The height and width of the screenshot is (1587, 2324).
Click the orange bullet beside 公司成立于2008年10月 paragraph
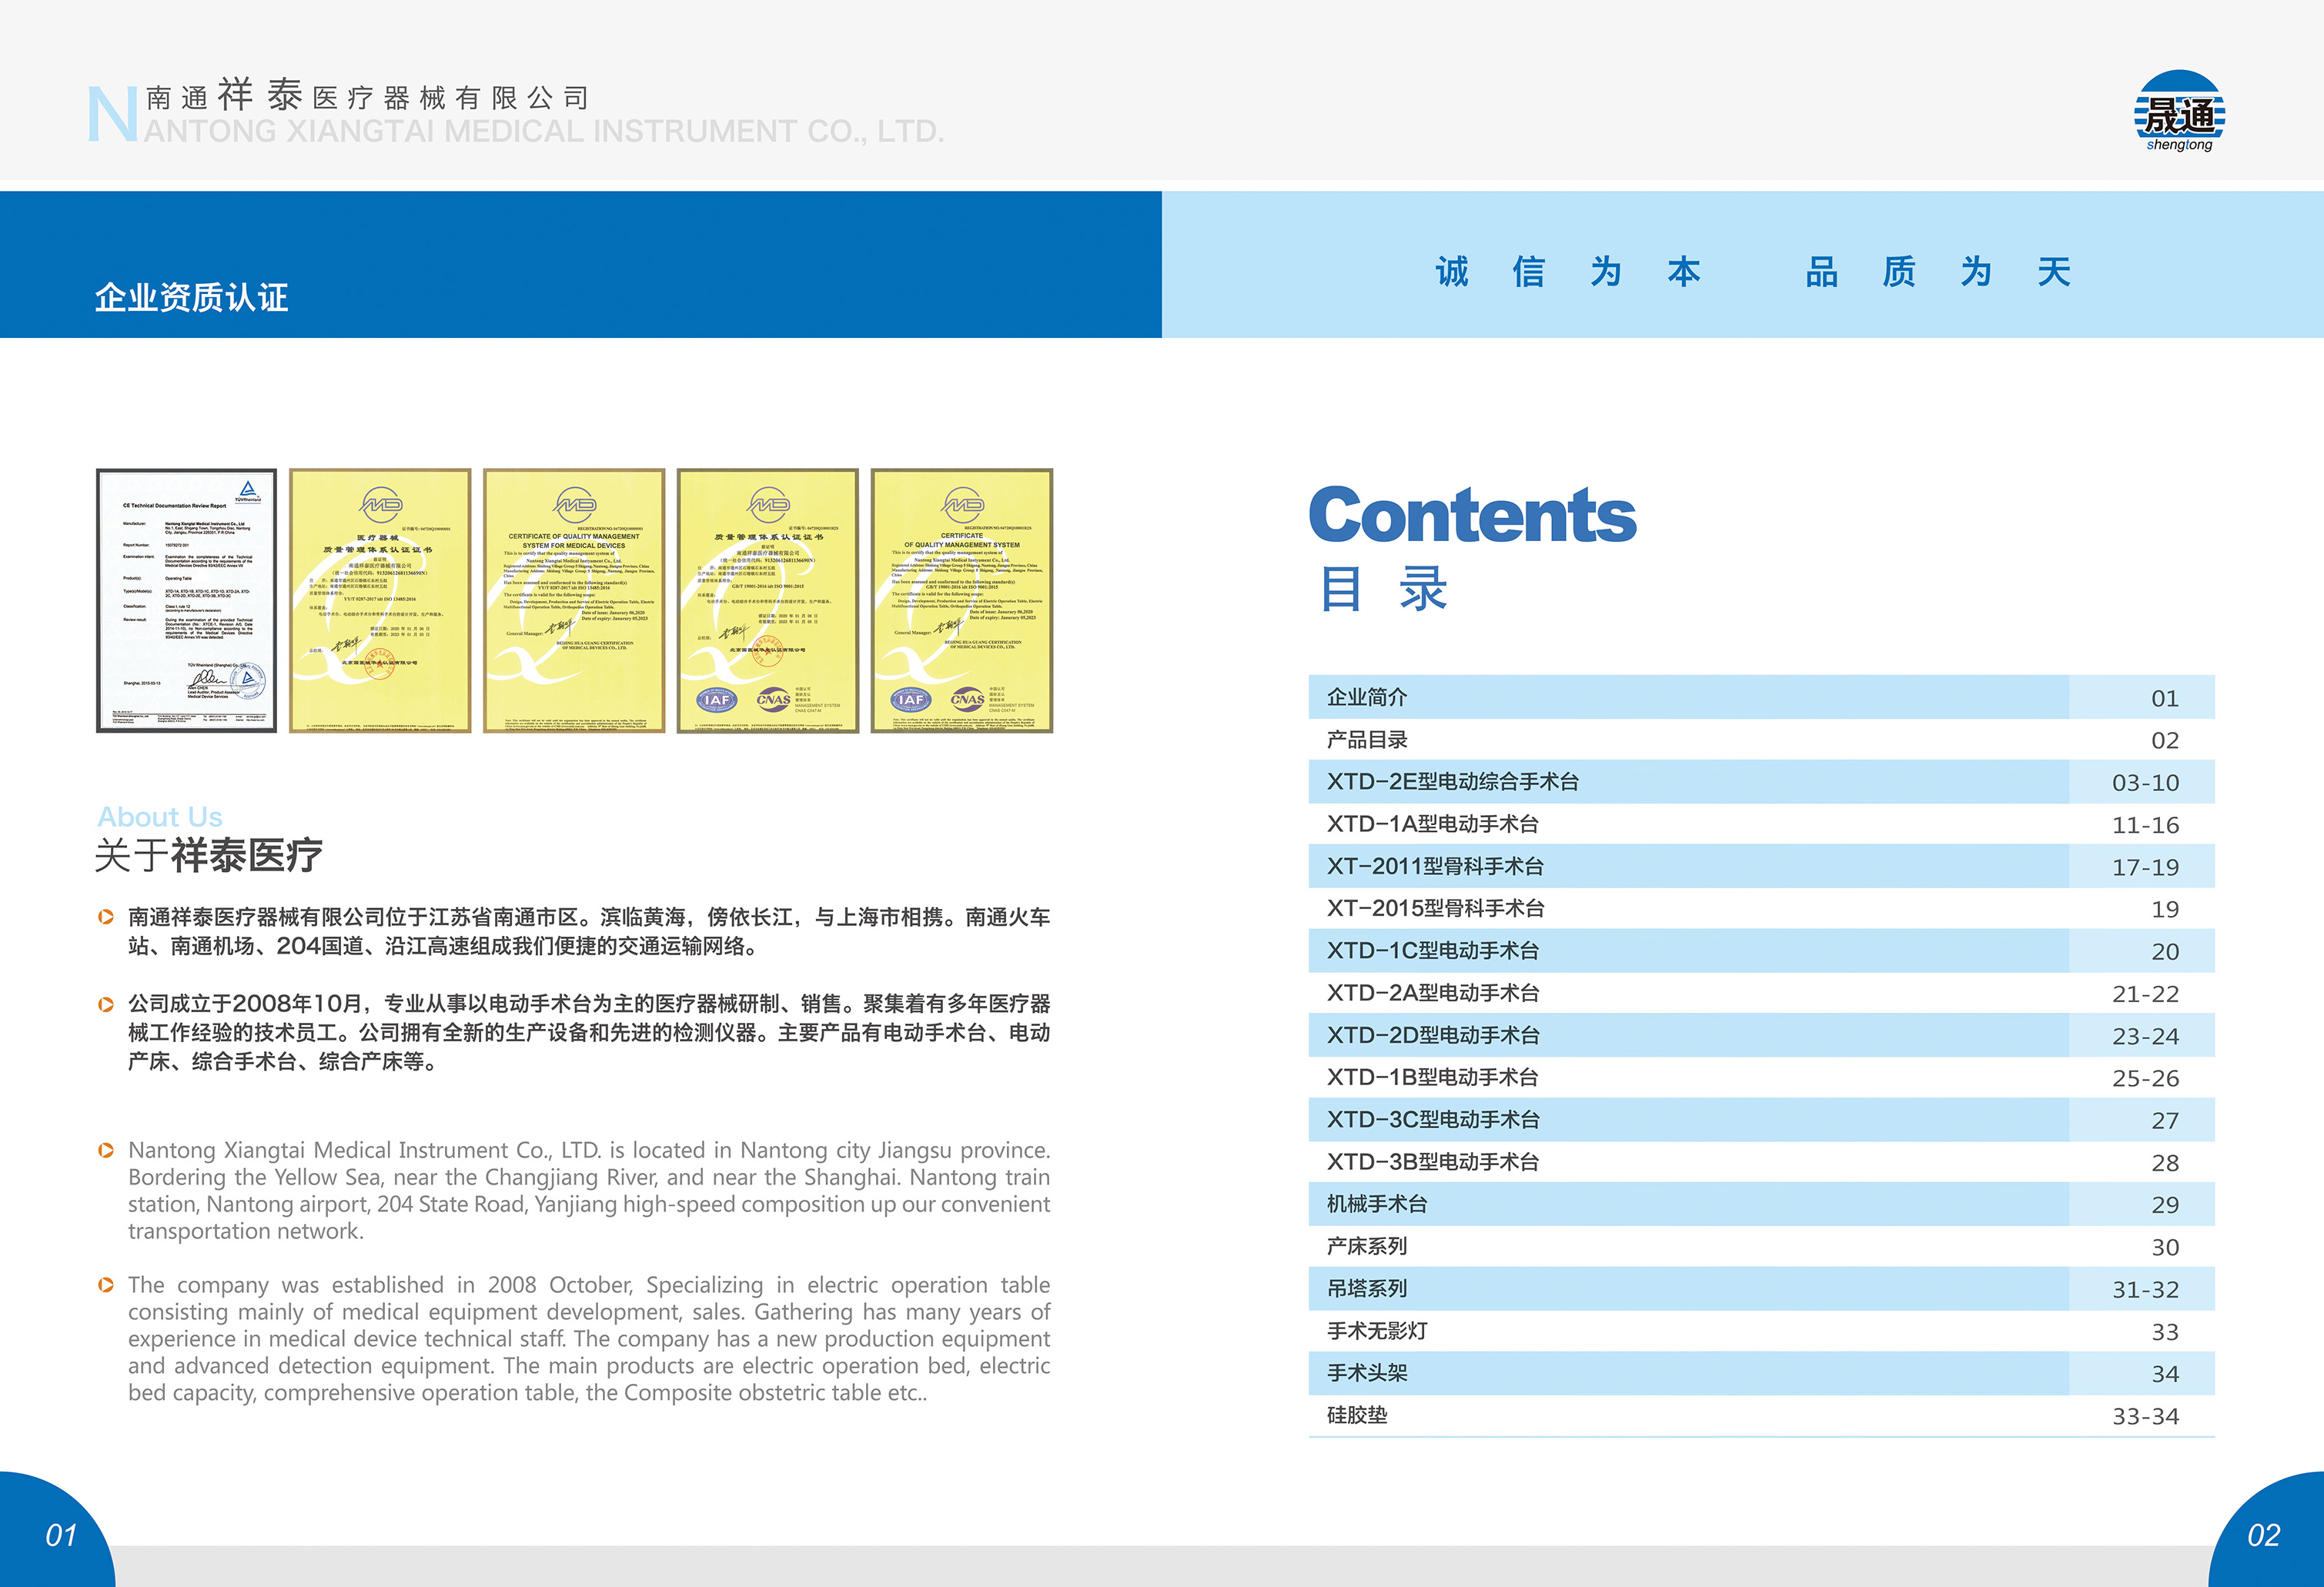click(106, 1004)
